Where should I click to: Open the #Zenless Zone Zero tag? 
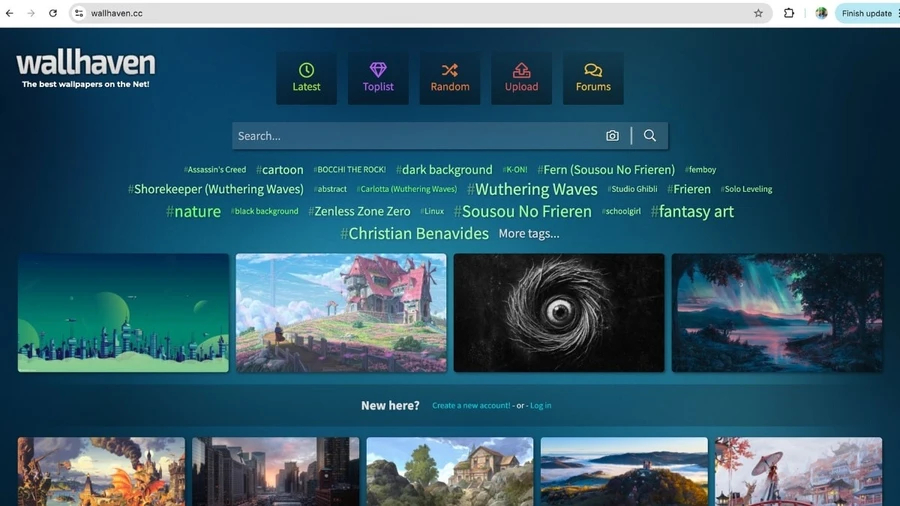click(x=359, y=212)
